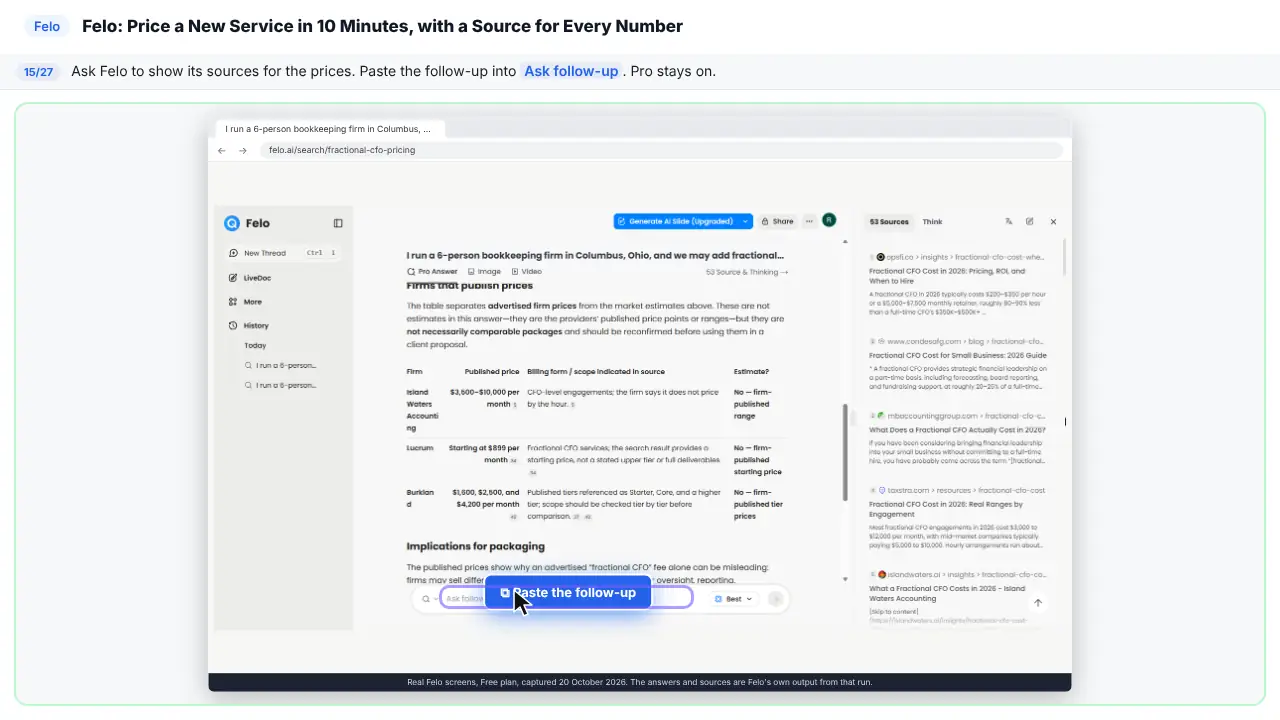
Task: Click the More apps grid icon
Action: click(233, 302)
